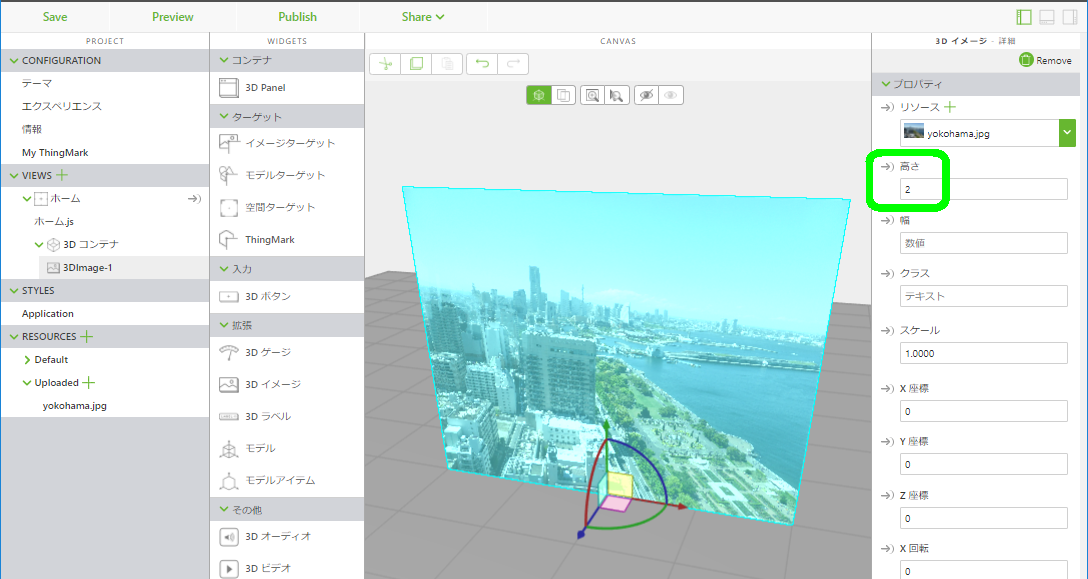The height and width of the screenshot is (579, 1088).
Task: Add a new view with VIEWS plus
Action: tap(62, 175)
